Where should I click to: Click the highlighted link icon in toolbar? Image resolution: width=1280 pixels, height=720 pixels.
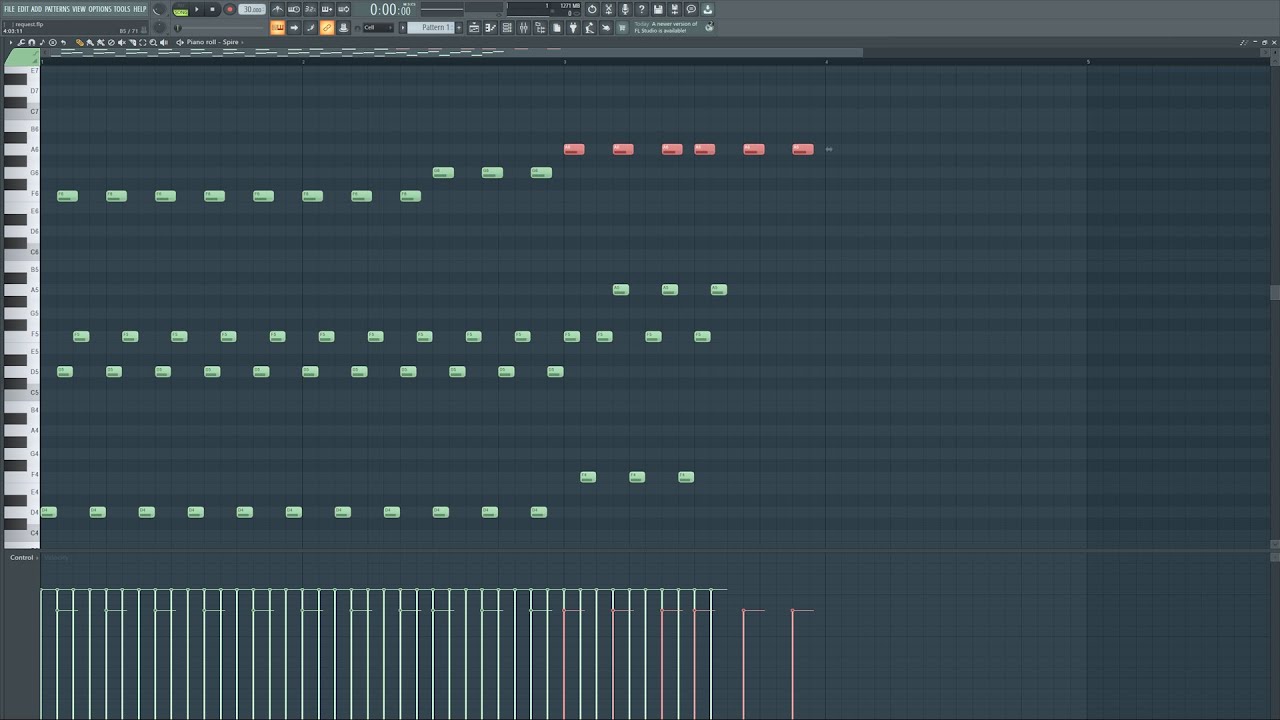click(327, 28)
